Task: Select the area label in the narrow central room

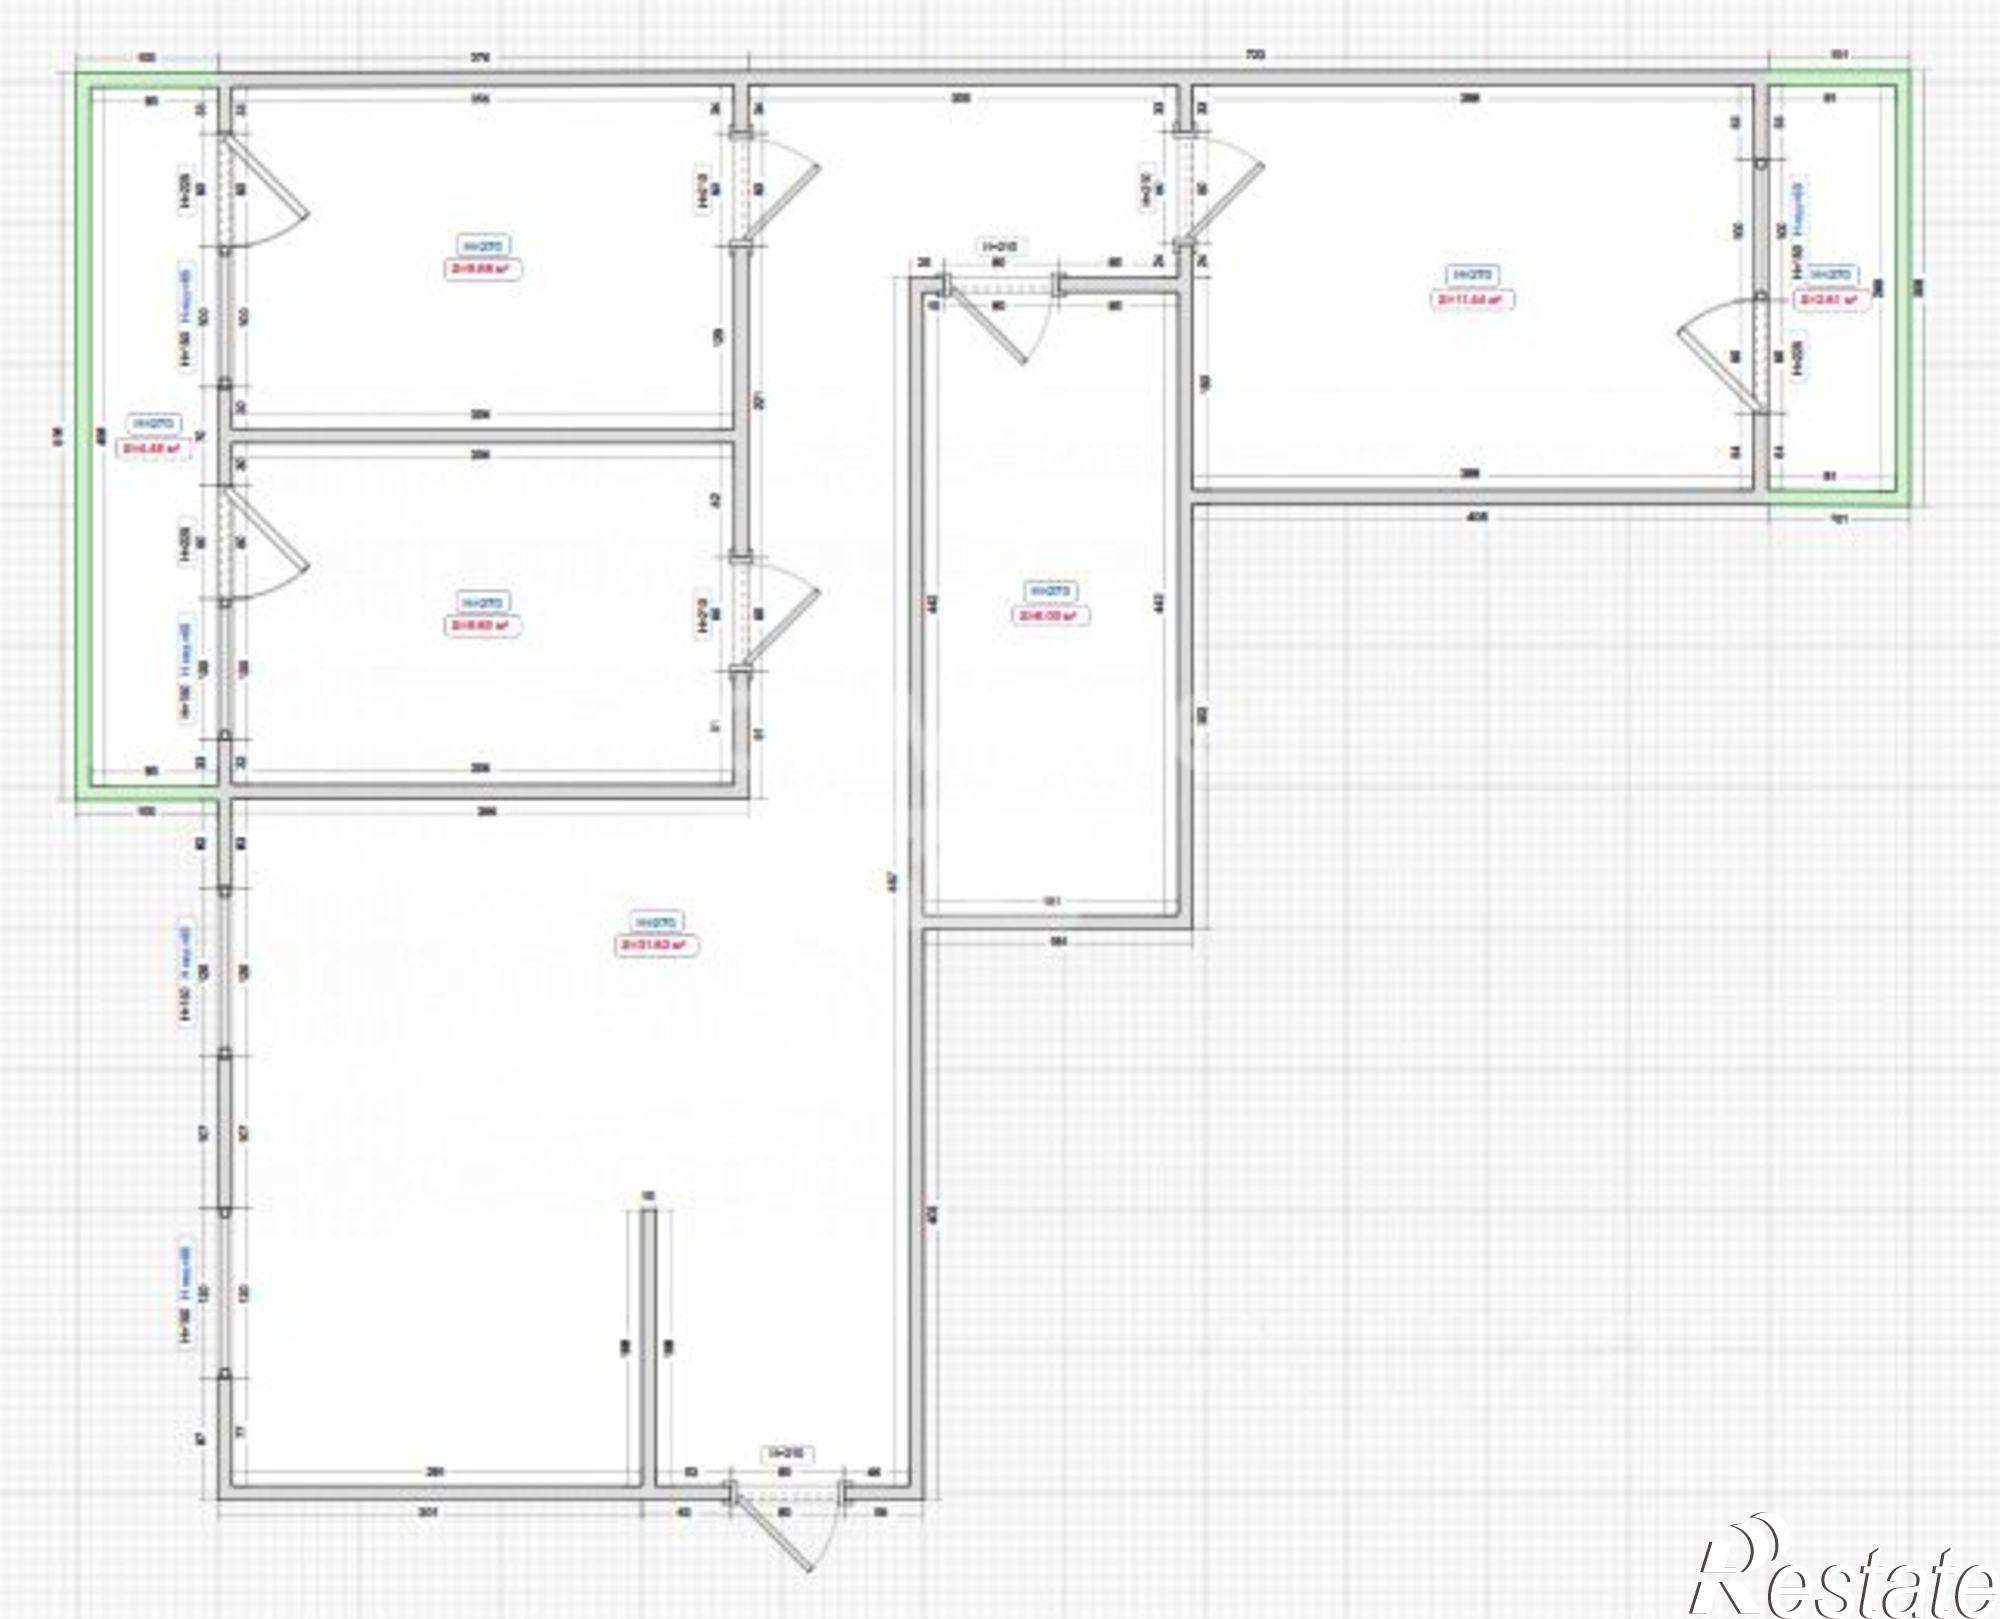Action: [x=1049, y=617]
